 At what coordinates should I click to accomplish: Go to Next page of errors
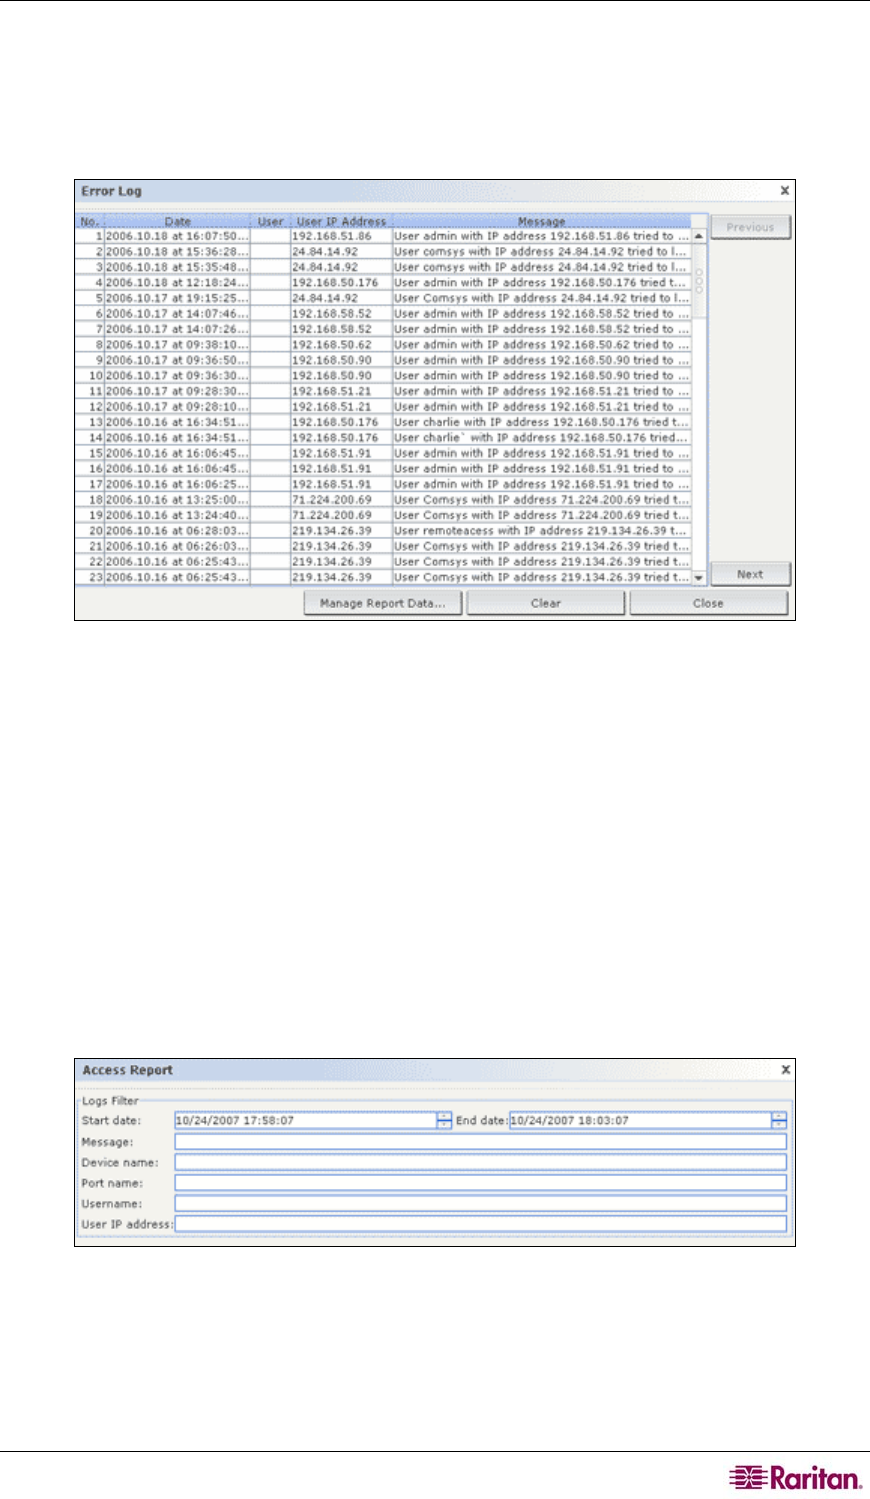point(750,574)
